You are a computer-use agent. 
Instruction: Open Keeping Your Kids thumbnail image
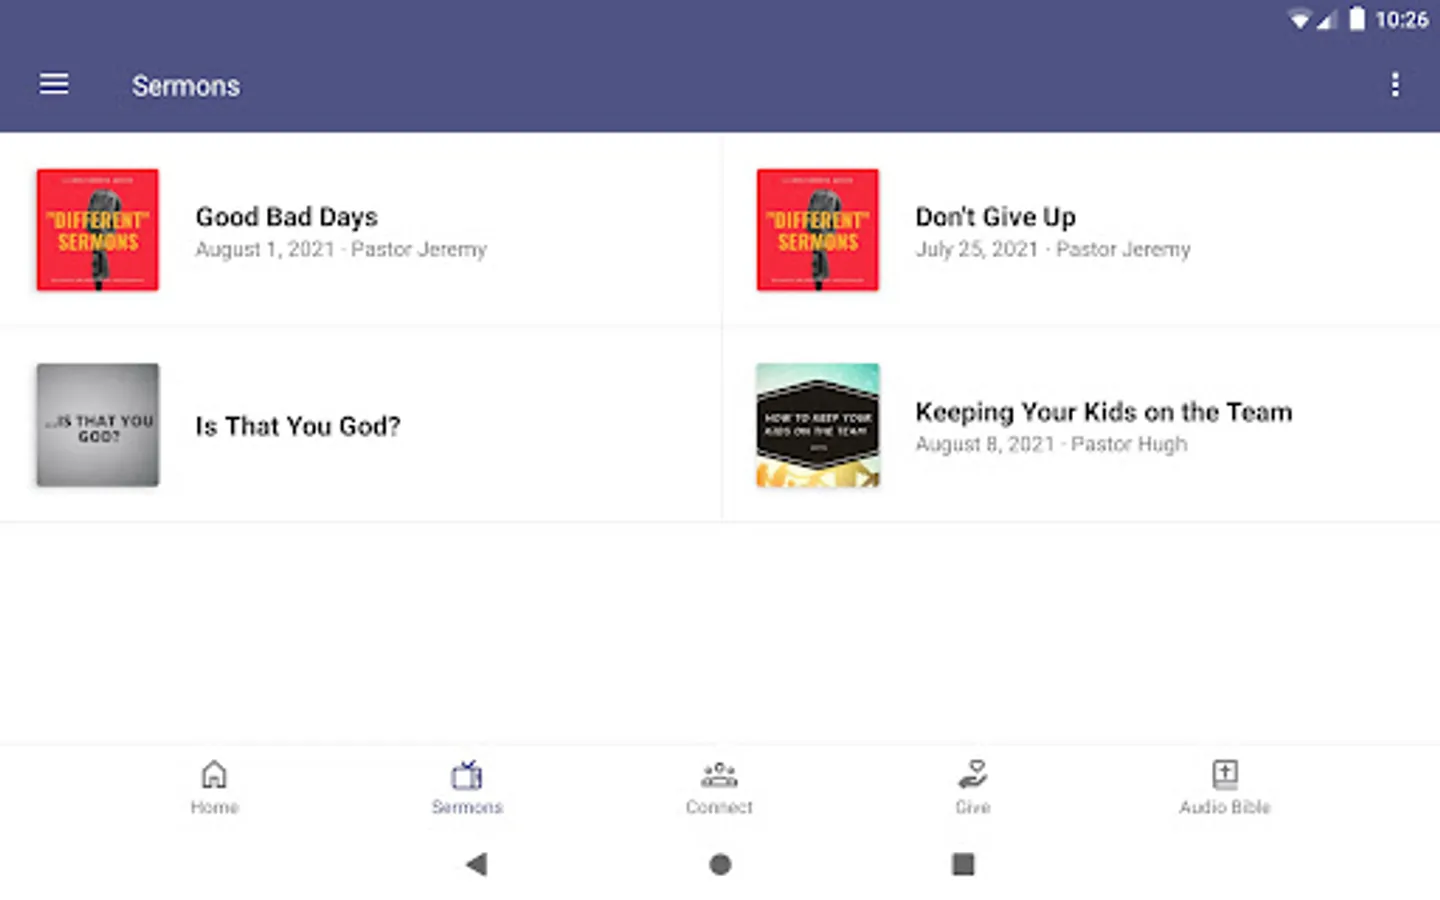(818, 425)
